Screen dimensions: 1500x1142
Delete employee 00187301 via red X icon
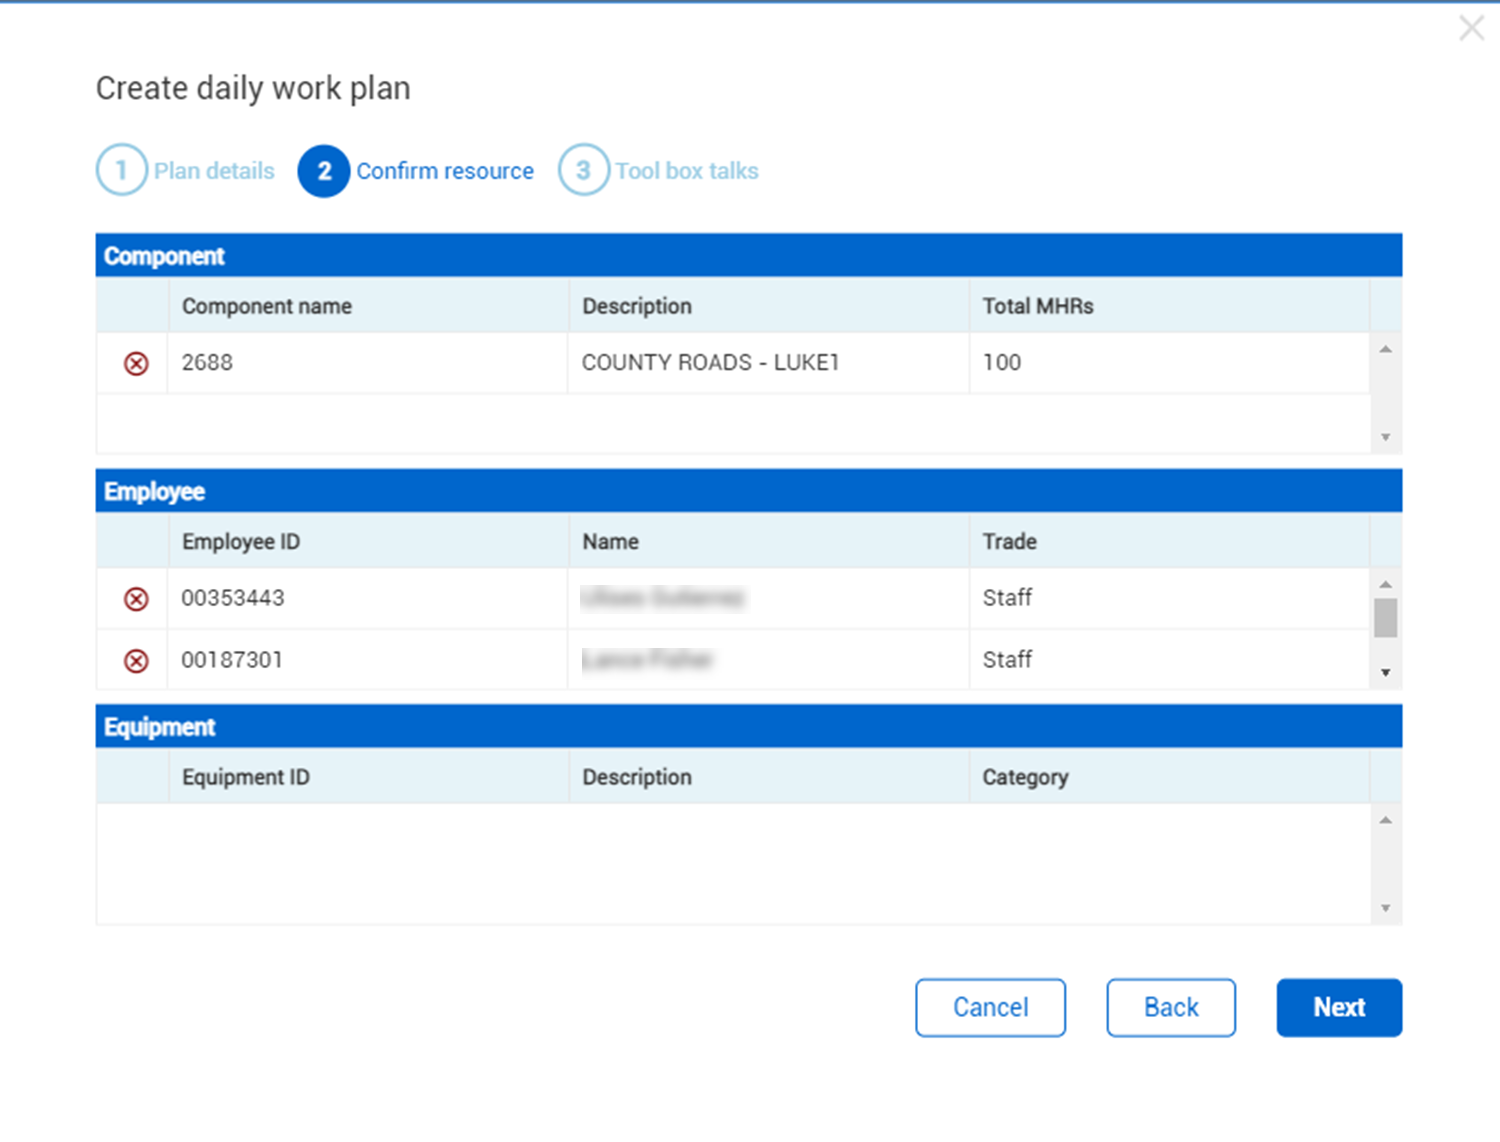[136, 661]
